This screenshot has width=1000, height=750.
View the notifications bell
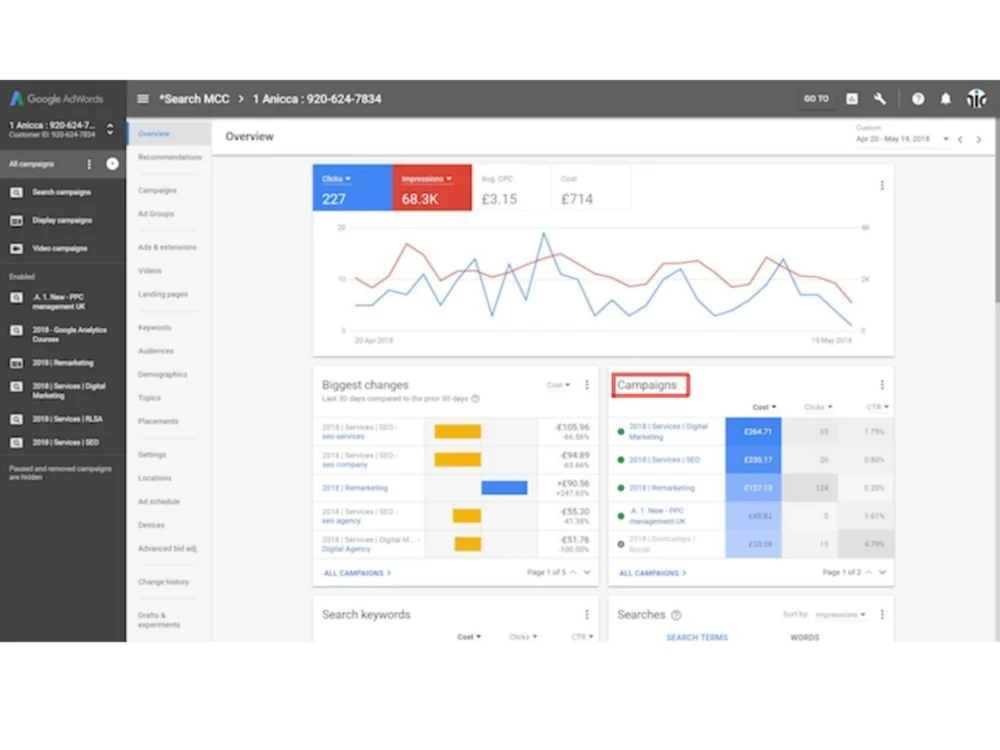pyautogui.click(x=946, y=99)
